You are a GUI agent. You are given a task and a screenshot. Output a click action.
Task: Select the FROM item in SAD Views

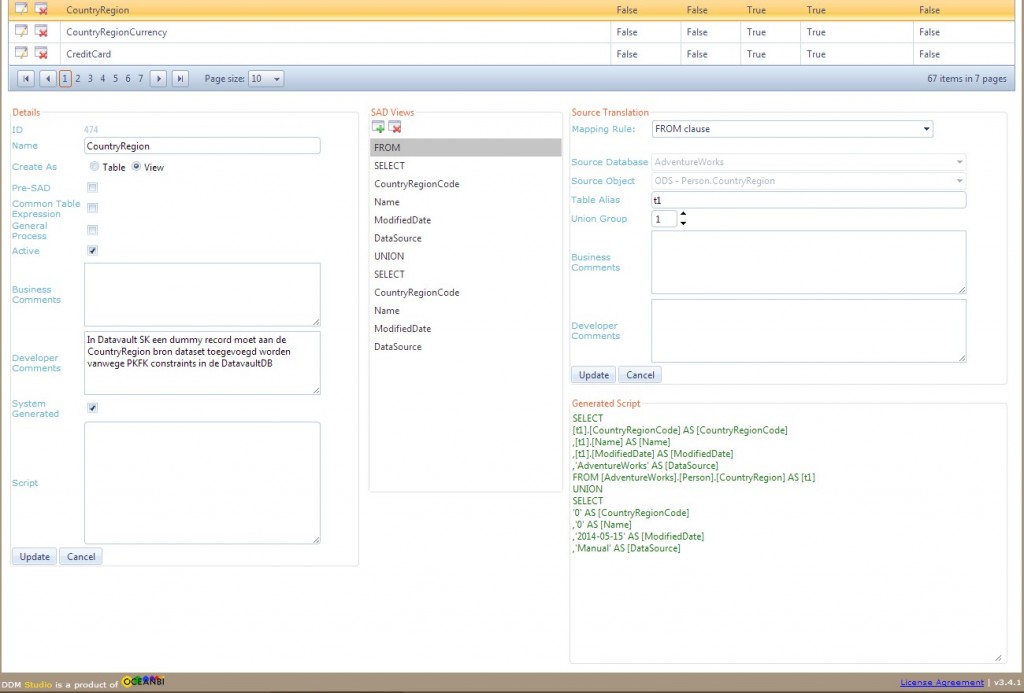click(x=466, y=148)
